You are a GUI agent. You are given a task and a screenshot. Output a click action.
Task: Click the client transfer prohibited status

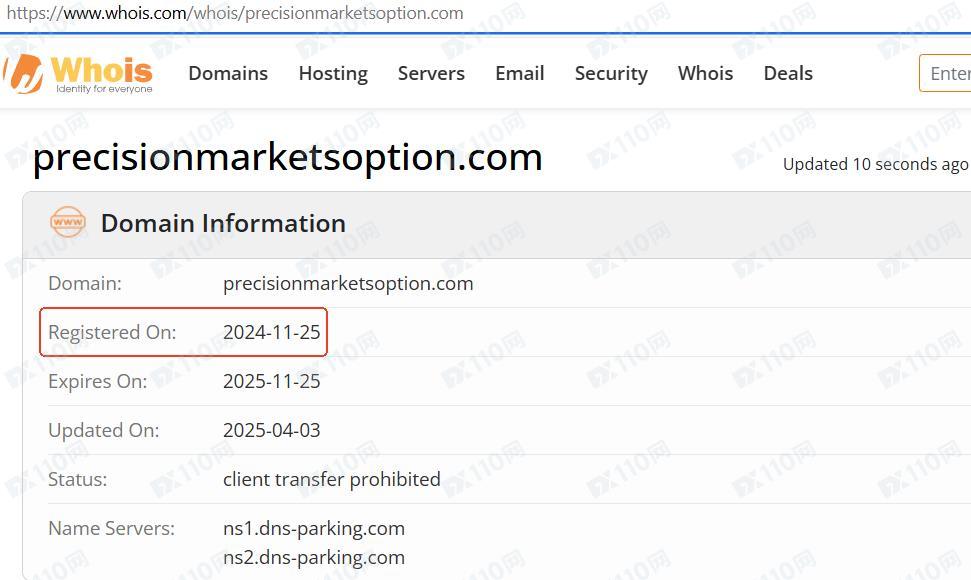[x=332, y=479]
